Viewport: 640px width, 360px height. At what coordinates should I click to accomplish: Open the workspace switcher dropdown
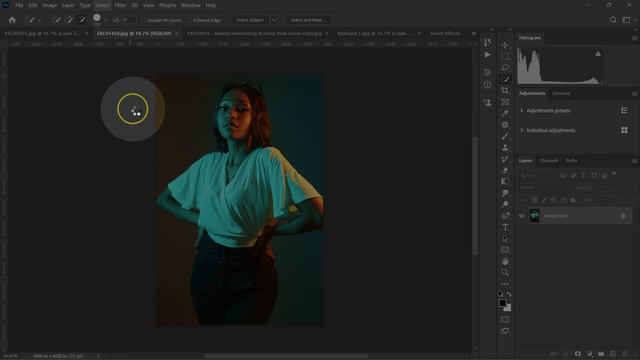[626, 20]
